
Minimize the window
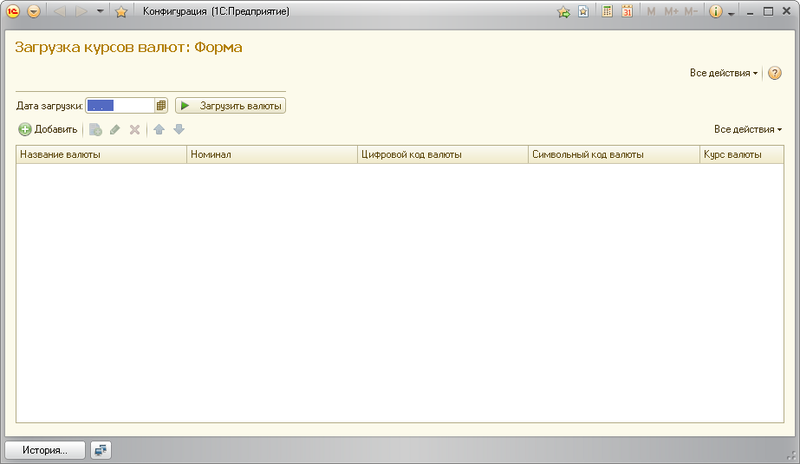[x=750, y=12]
